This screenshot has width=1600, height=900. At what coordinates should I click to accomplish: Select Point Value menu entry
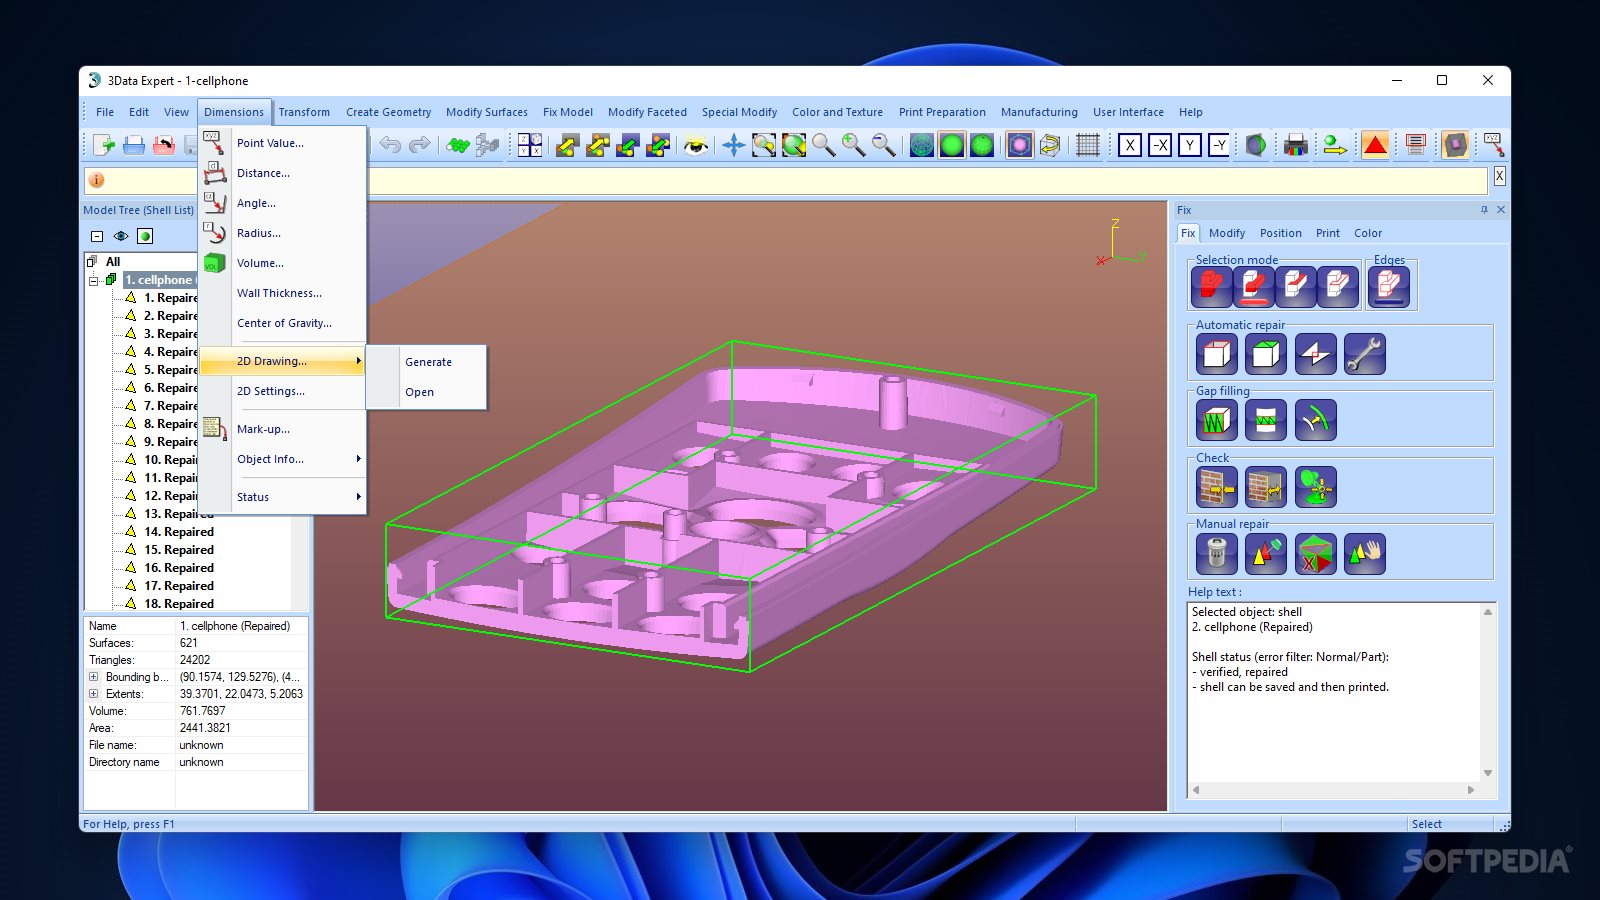[x=283, y=143]
